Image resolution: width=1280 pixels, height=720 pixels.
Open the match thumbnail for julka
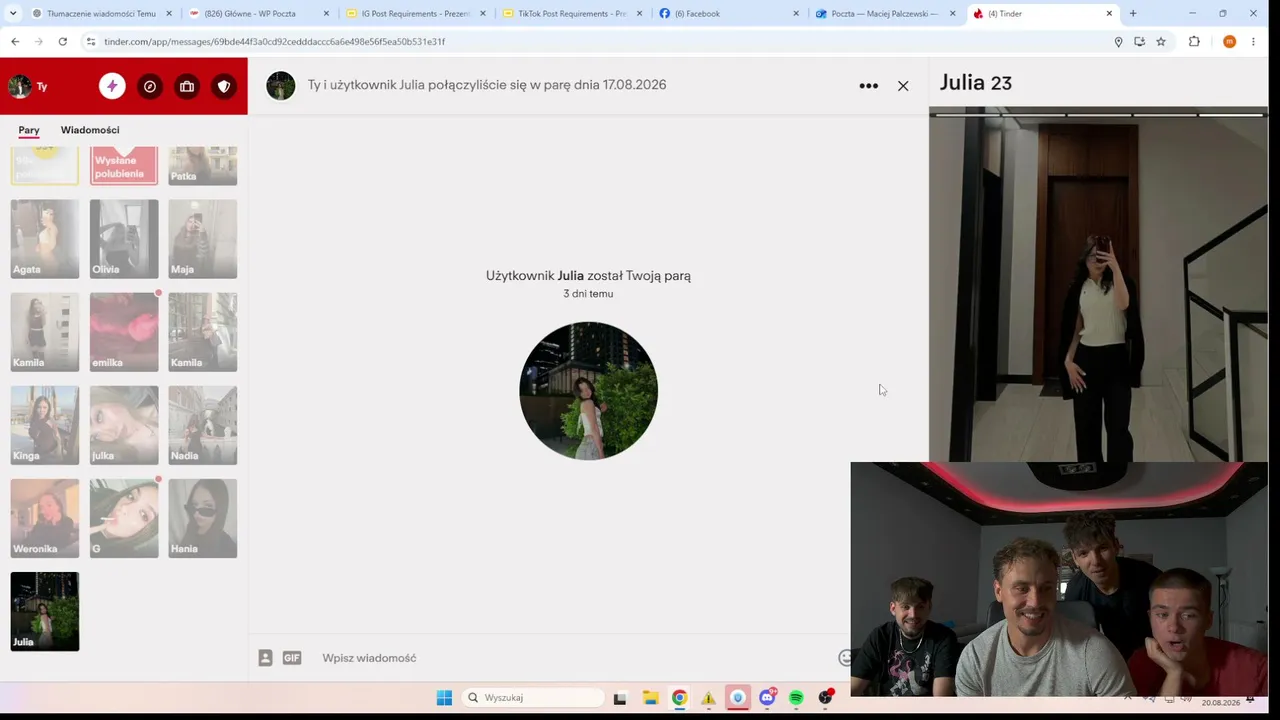pyautogui.click(x=124, y=425)
